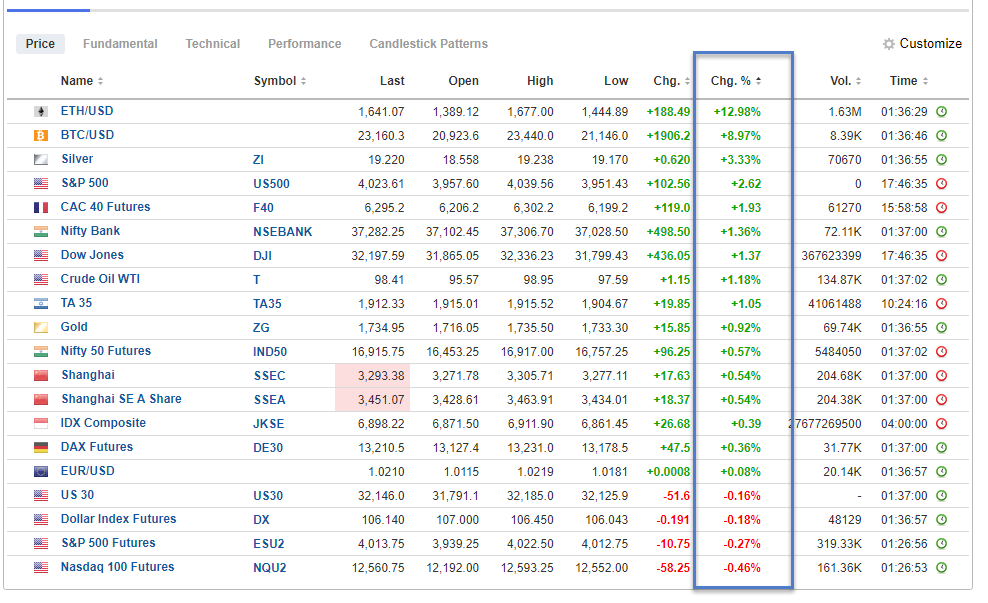
Task: Click the Gold commodity icon
Action: click(41, 327)
